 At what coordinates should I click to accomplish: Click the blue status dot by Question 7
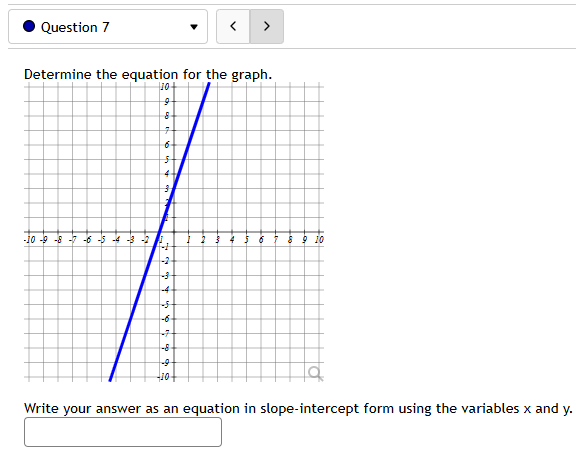(x=29, y=26)
